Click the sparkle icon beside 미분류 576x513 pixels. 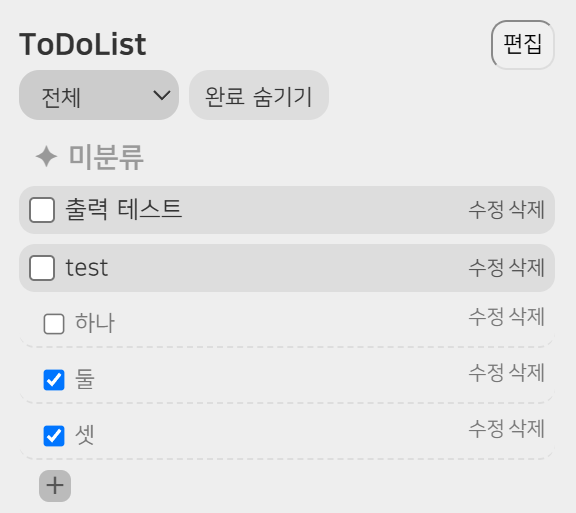coord(46,157)
